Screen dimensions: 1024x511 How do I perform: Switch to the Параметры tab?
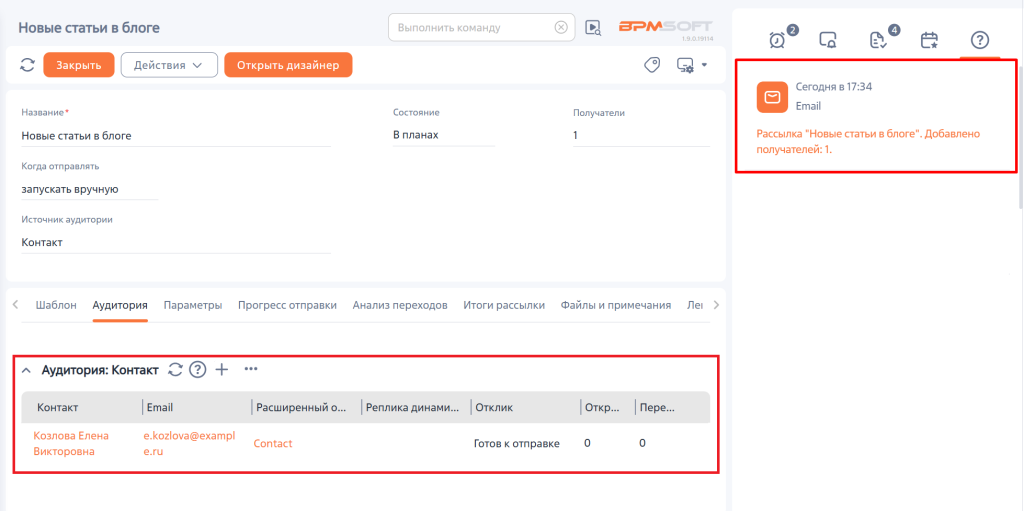point(193,305)
